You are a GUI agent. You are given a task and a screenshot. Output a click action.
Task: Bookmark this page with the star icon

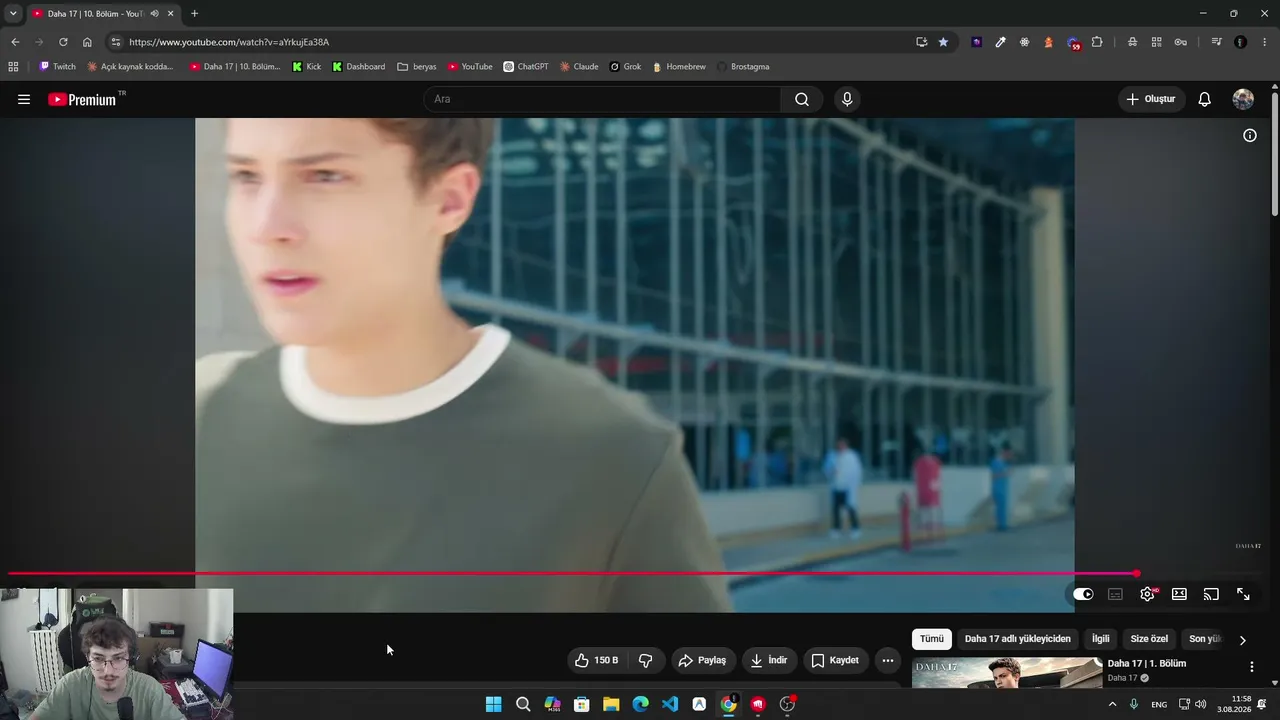943,42
